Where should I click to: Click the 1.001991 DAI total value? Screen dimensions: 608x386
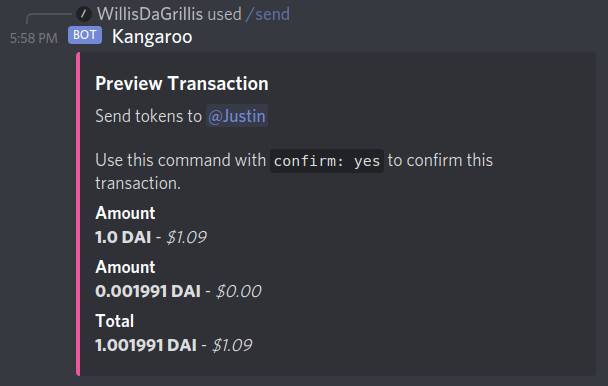[x=146, y=345]
